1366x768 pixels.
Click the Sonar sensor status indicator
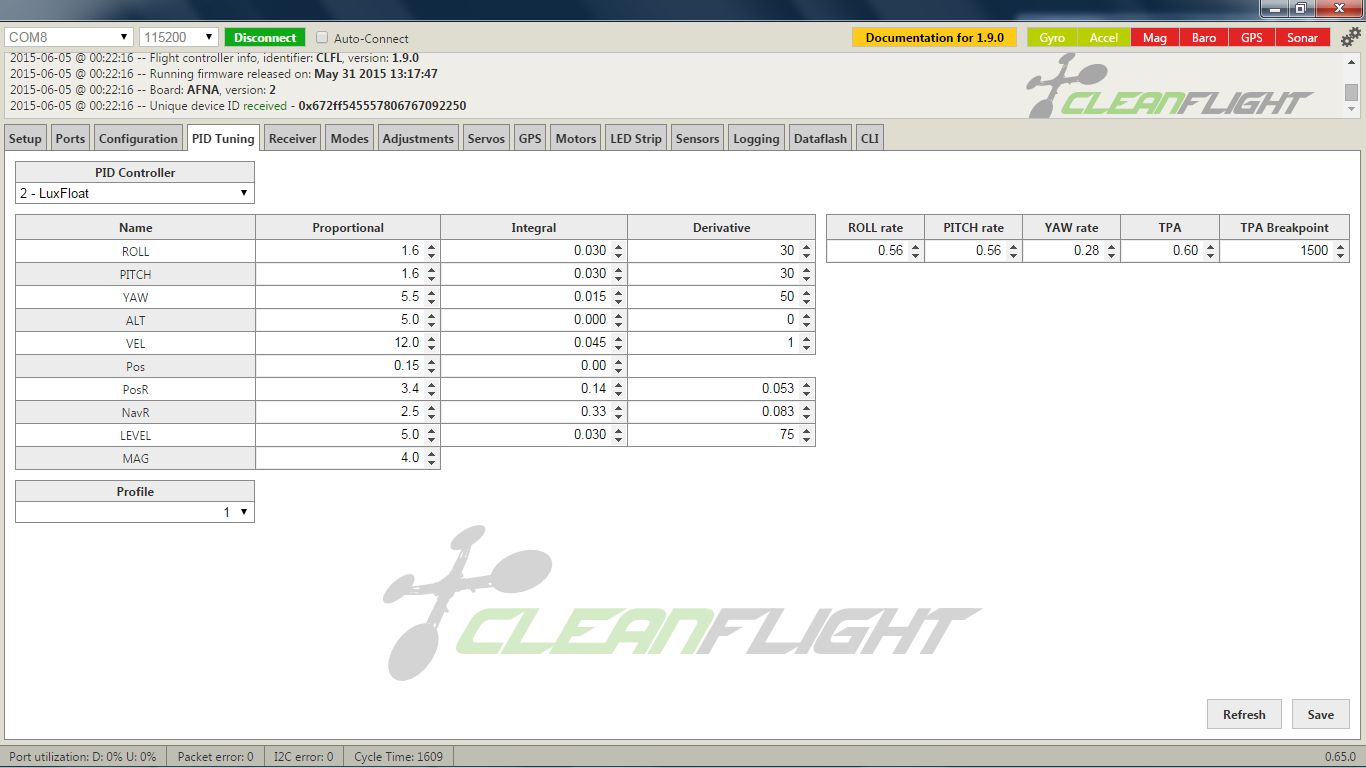[1303, 38]
